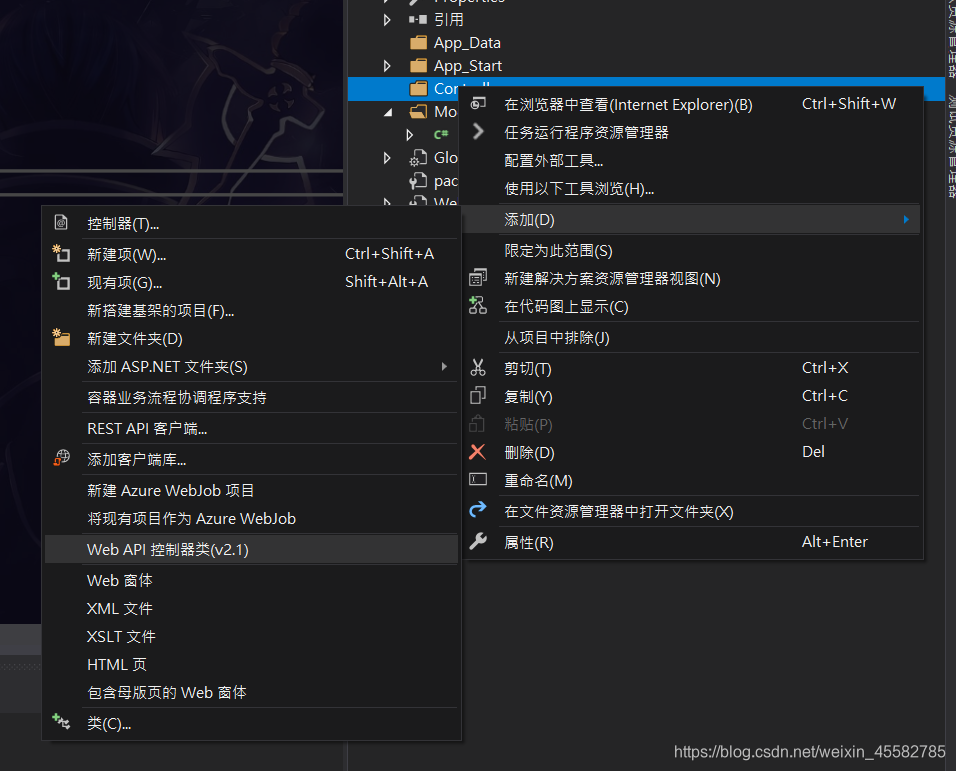Choose 剪切(T) menu entry

click(691, 368)
